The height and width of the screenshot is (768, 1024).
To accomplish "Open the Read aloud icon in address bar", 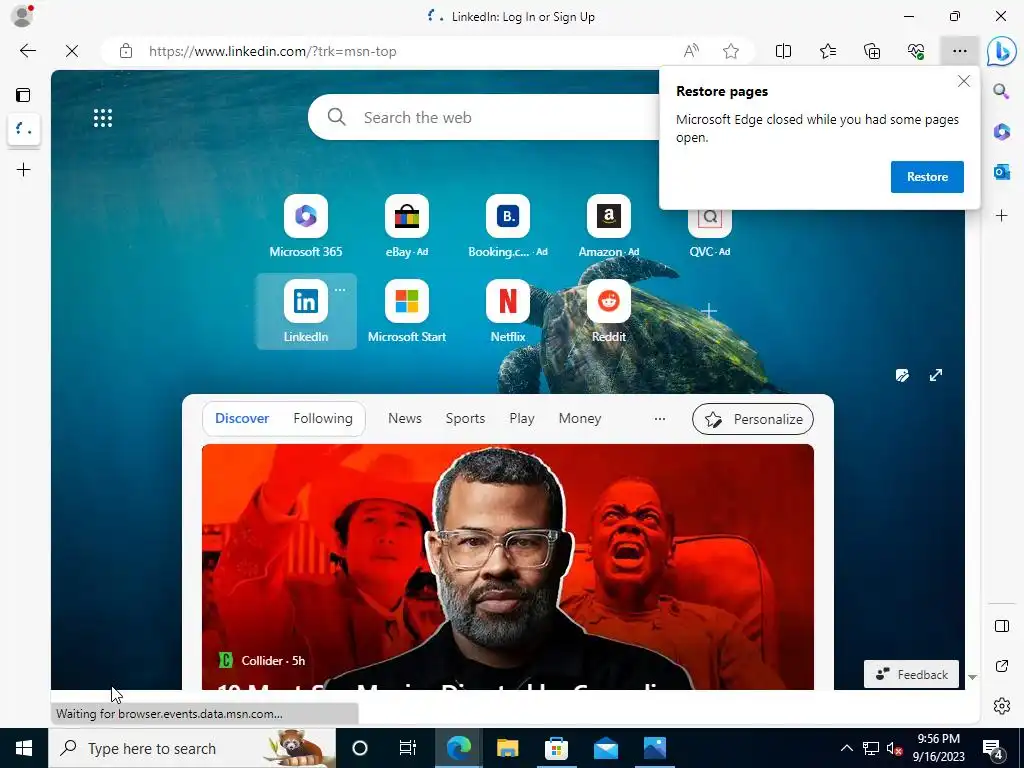I will (x=691, y=51).
